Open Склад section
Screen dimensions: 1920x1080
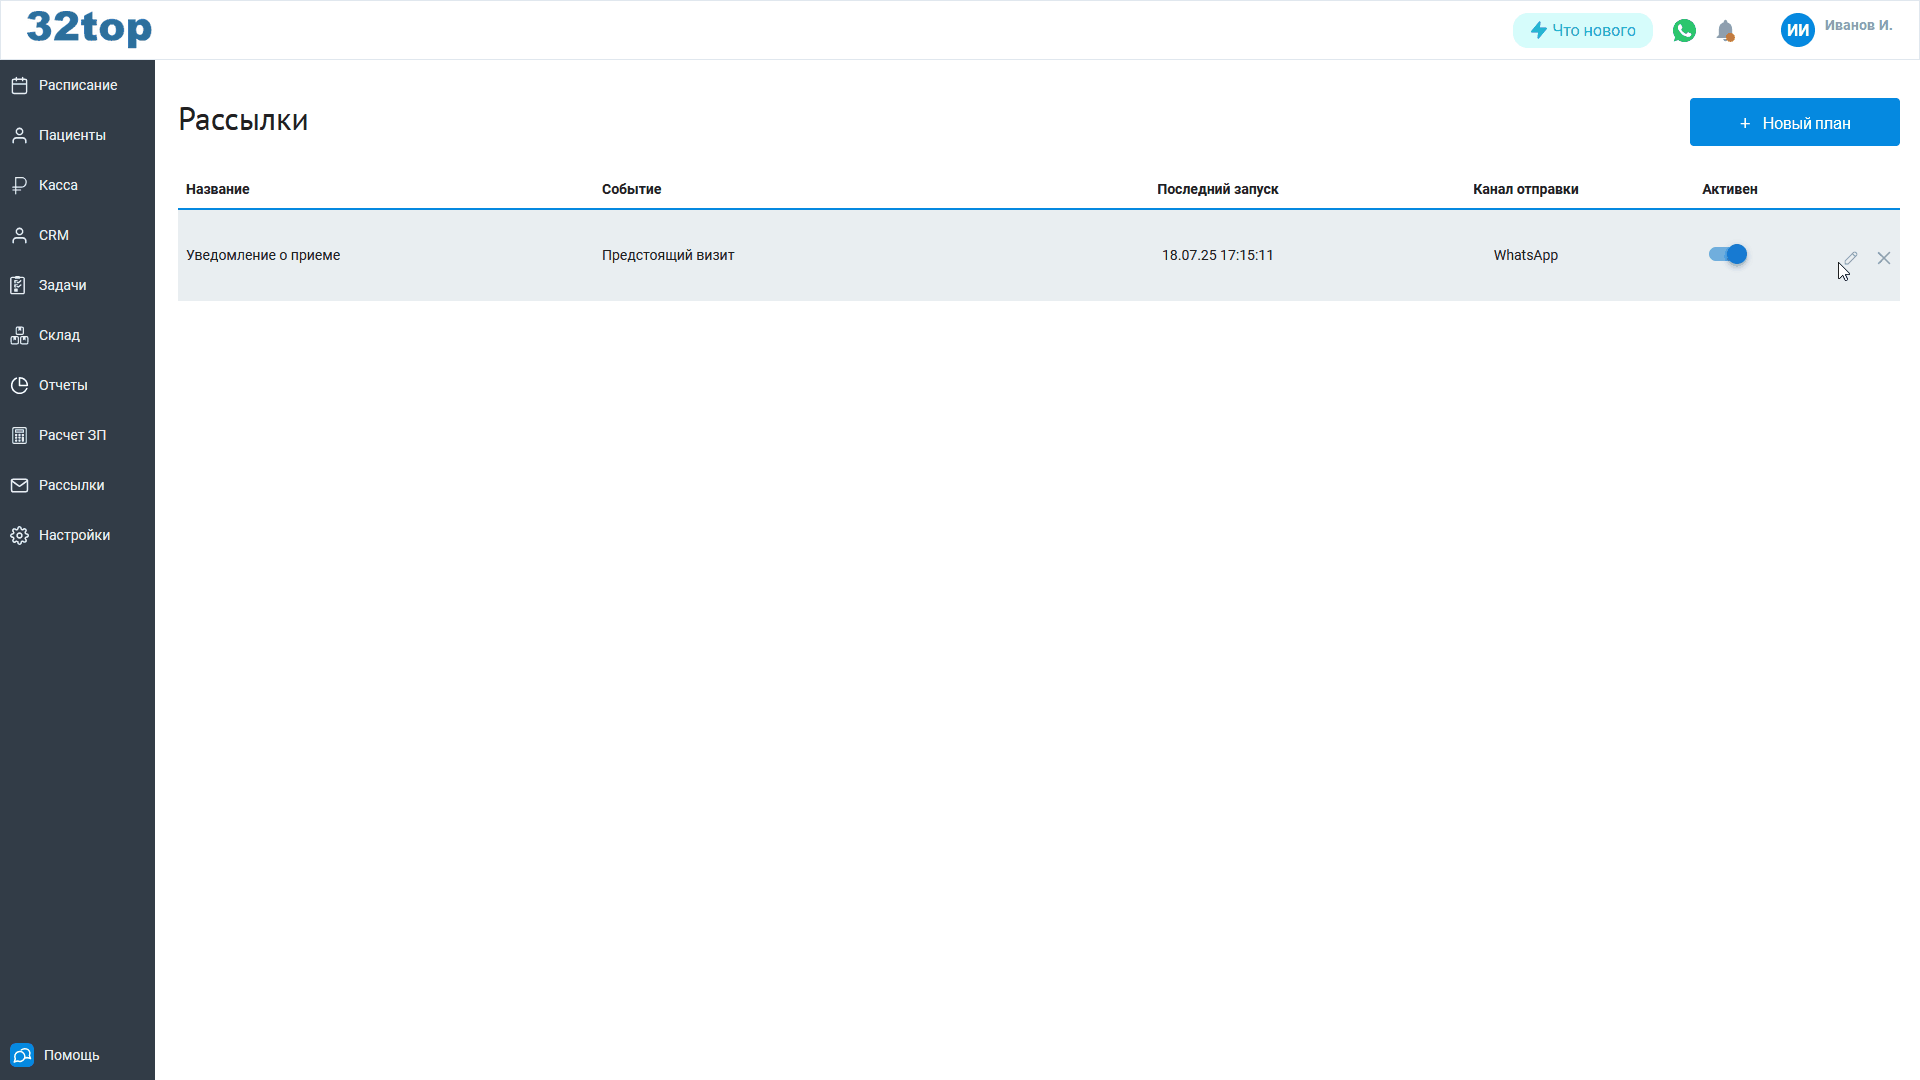click(77, 335)
